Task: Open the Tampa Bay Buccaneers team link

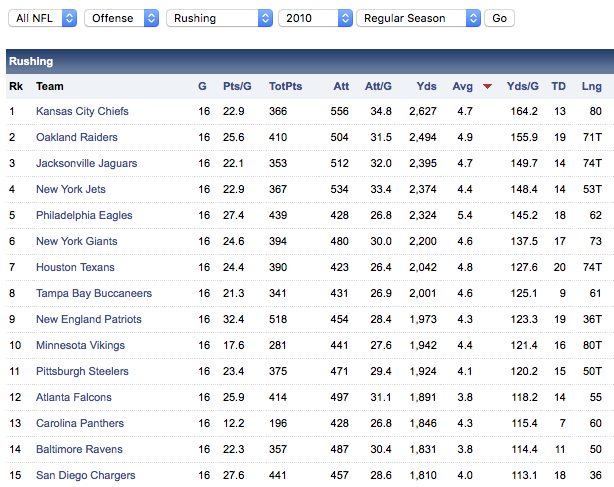Action: (x=94, y=293)
